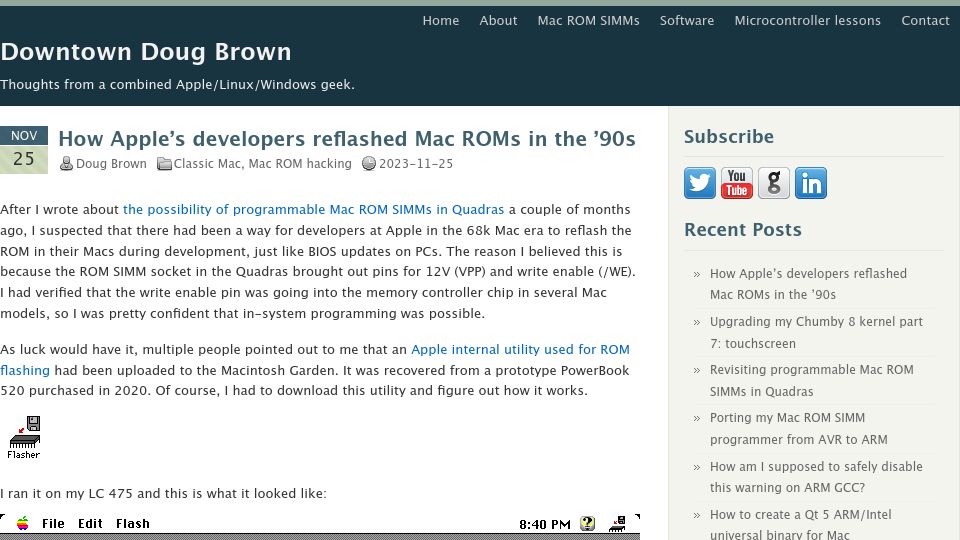960x540 pixels.
Task: Click the Subscribe sidebar heading
Action: 729,137
